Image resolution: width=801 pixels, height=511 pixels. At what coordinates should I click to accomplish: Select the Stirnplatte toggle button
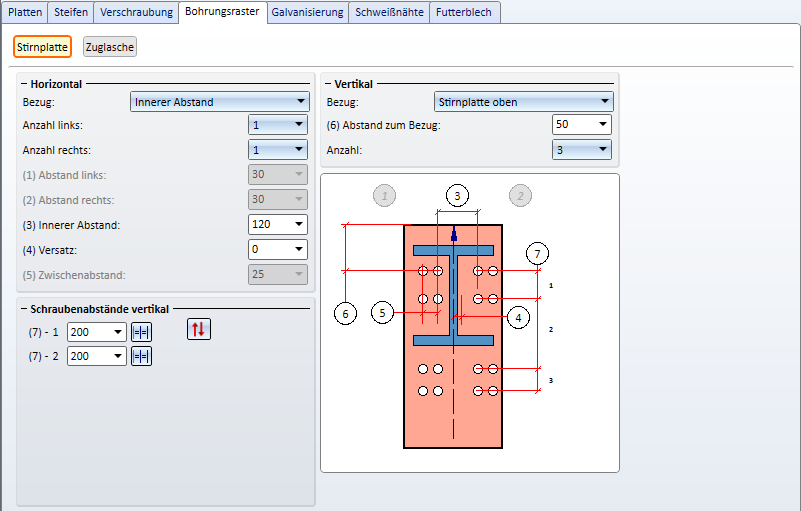[x=43, y=46]
